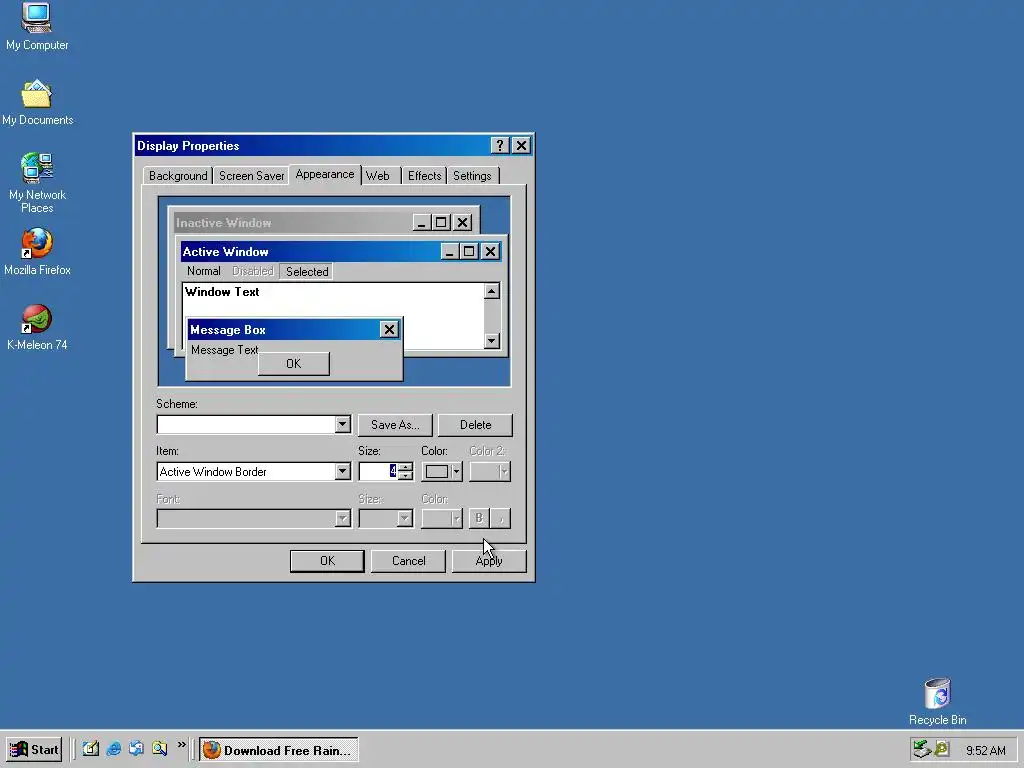1024x768 pixels.
Task: Click Disabled menu item in preview
Action: (253, 271)
